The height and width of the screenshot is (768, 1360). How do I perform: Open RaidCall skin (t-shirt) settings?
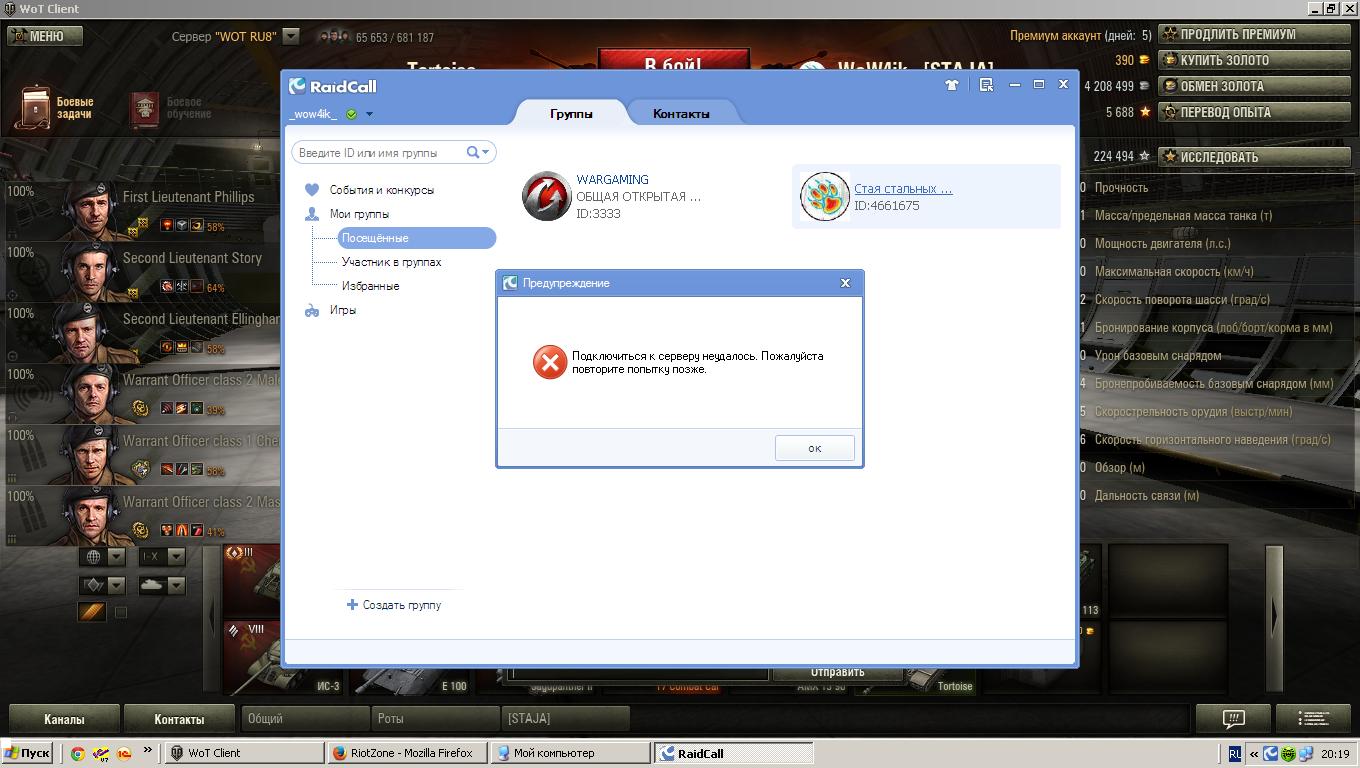pos(951,85)
